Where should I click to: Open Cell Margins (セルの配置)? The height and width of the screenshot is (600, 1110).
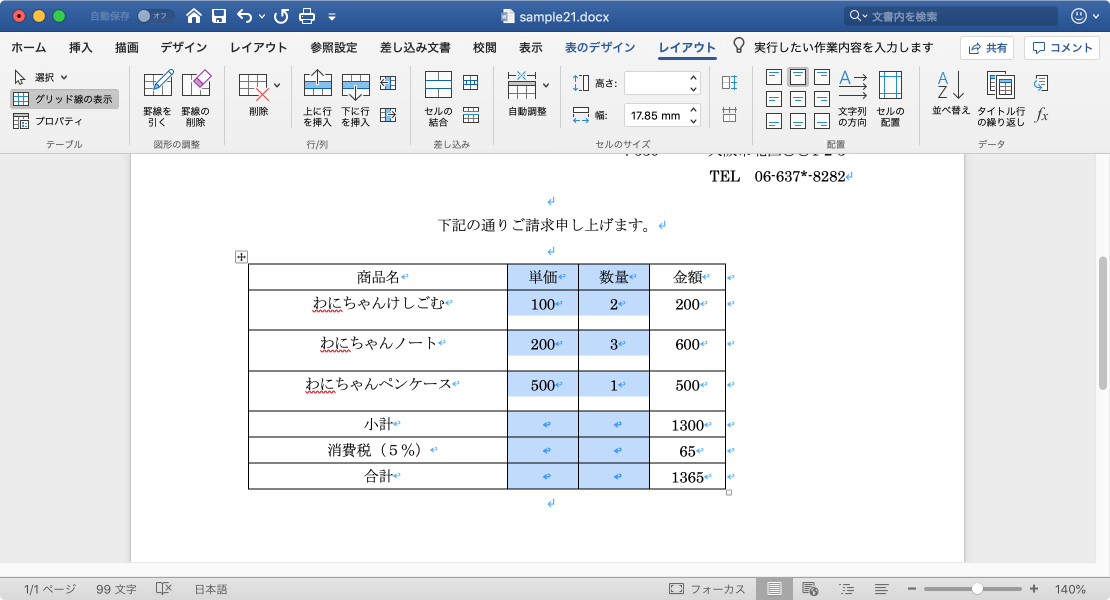(890, 98)
